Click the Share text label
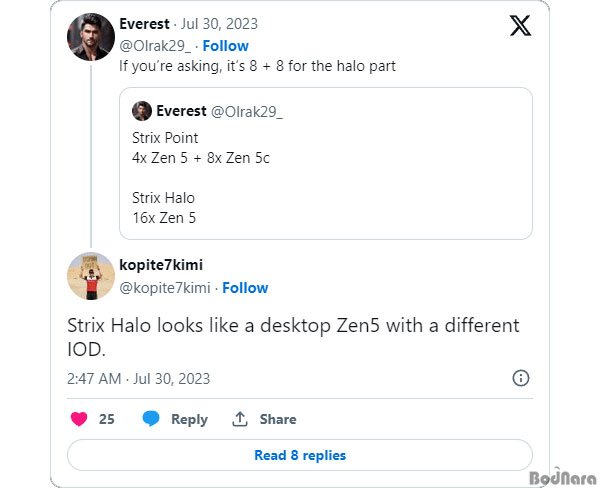The image size is (600, 488). point(278,419)
